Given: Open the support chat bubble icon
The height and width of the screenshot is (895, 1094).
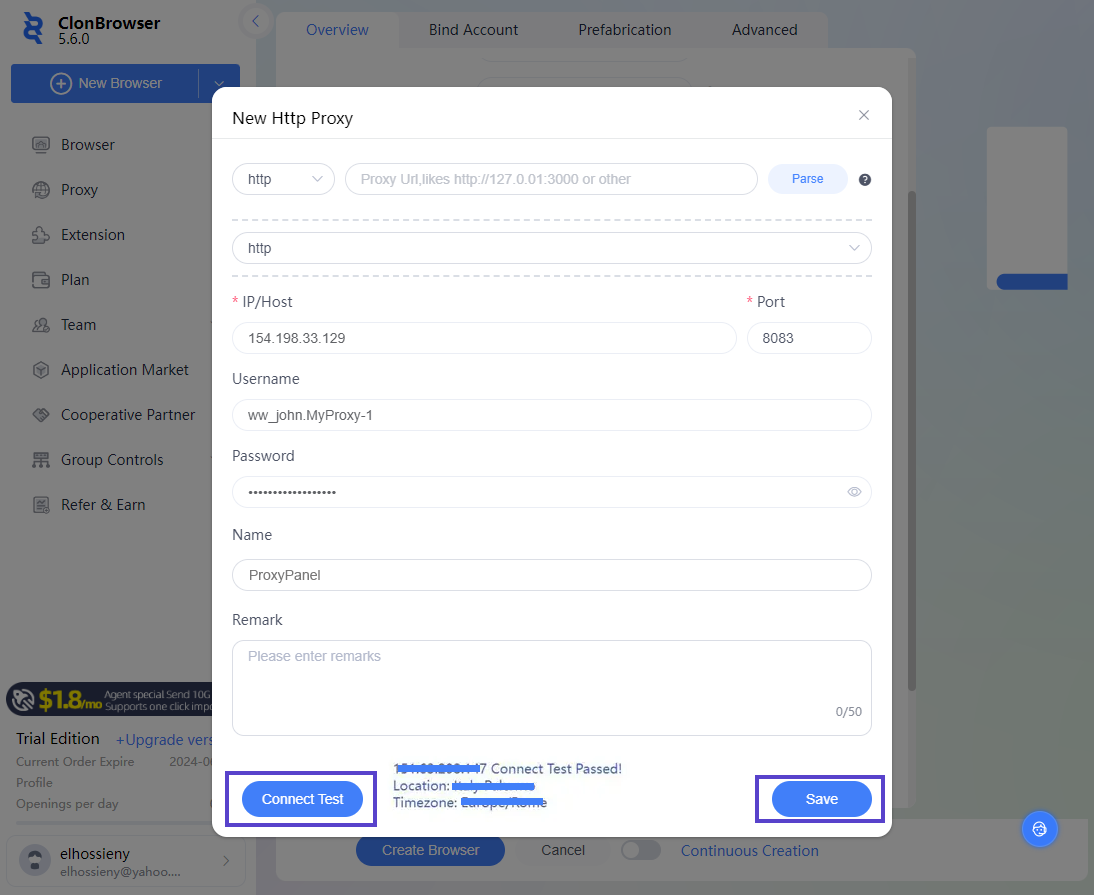Looking at the screenshot, I should point(1039,829).
